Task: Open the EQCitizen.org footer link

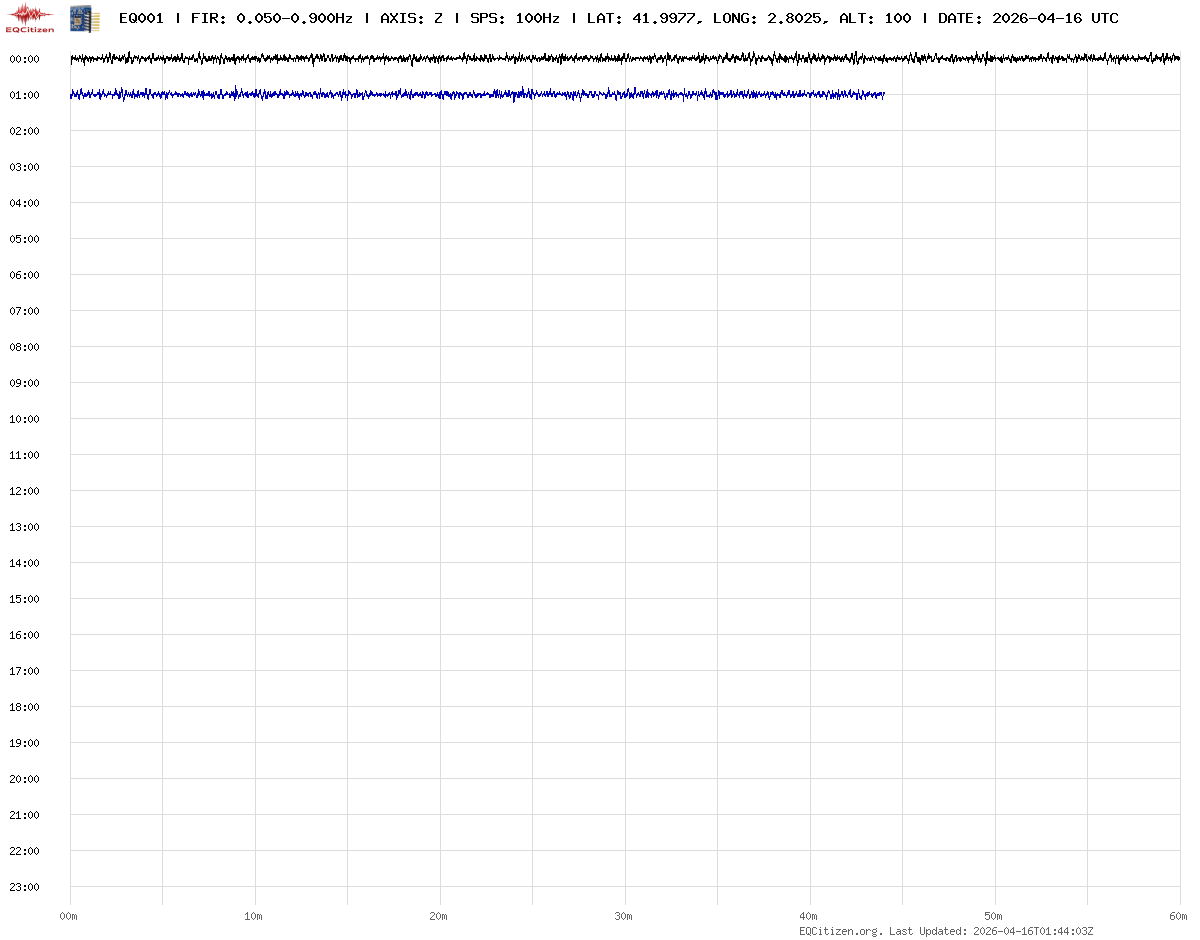Action: tap(840, 931)
